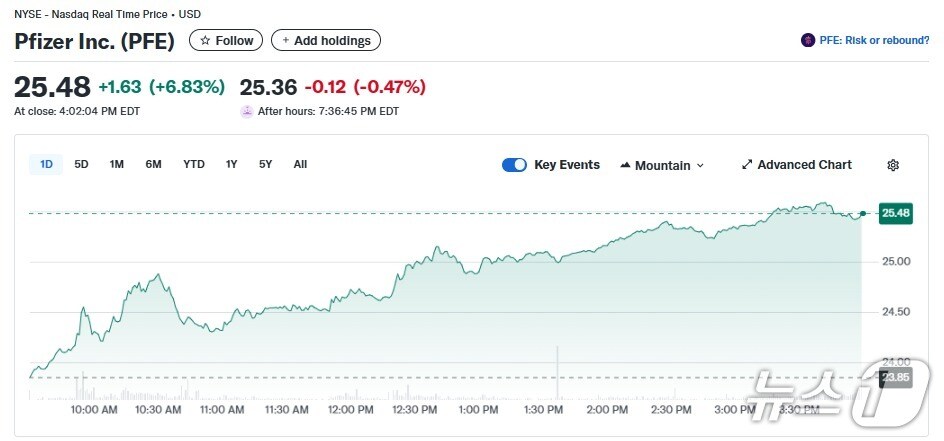Screen dimensions: 944x441
Task: Click the expand arrows icon for Advanced Chart
Action: click(746, 165)
